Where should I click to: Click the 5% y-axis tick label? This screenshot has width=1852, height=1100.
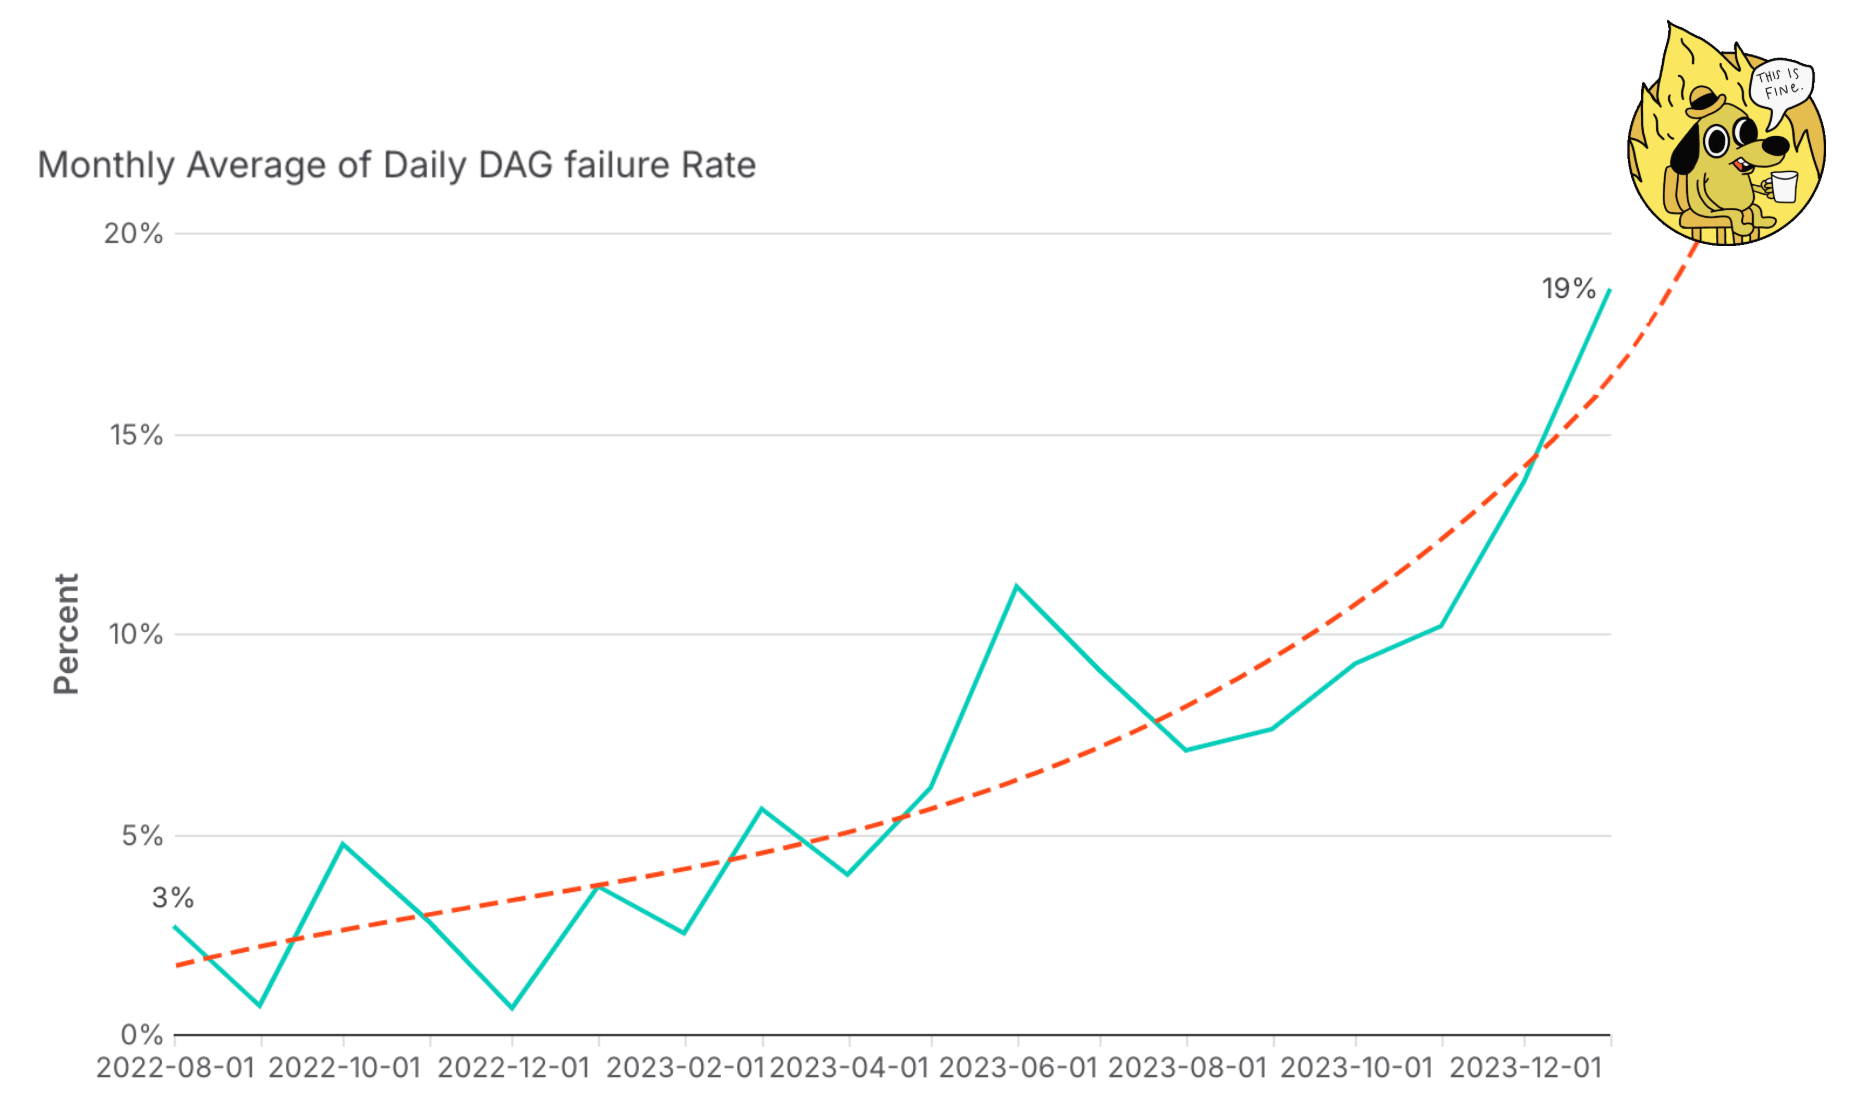point(142,835)
